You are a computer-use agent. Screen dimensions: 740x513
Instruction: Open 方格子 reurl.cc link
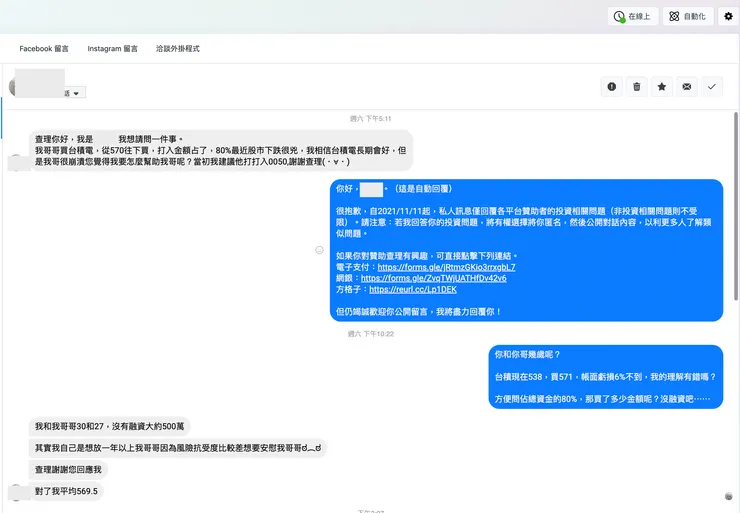[413, 289]
